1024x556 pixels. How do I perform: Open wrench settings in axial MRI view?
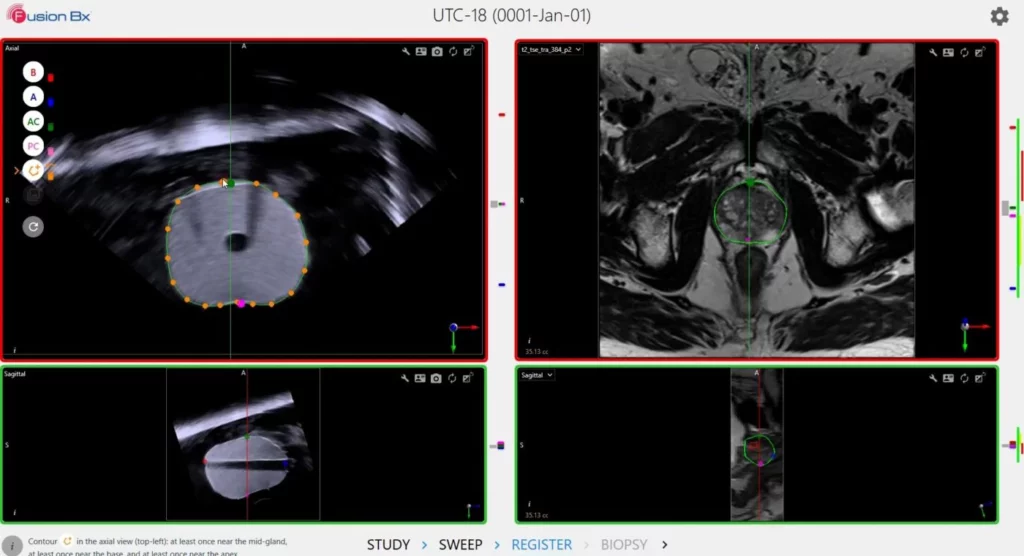coord(933,52)
